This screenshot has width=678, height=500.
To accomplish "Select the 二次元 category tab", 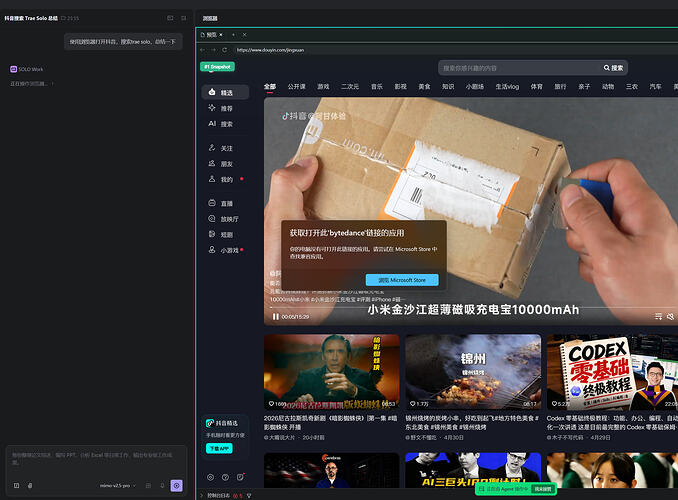I will coord(350,87).
